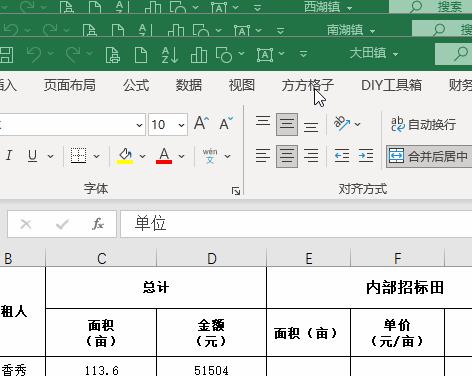Open print preview in 大田镇 quick access toolbar
The image size is (472, 376).
[112, 55]
